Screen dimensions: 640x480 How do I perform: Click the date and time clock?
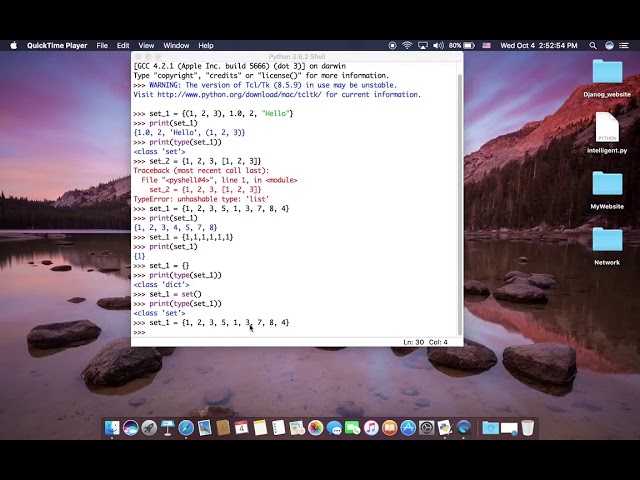tap(539, 45)
